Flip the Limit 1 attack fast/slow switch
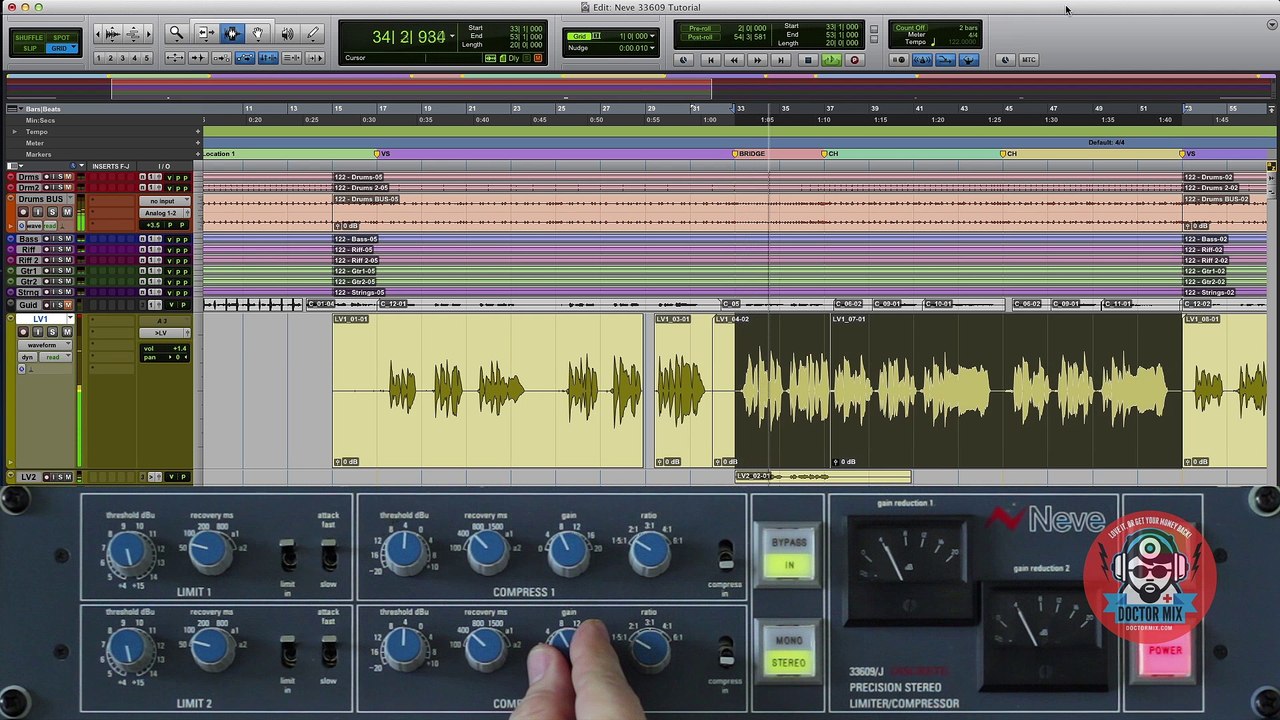 [328, 556]
